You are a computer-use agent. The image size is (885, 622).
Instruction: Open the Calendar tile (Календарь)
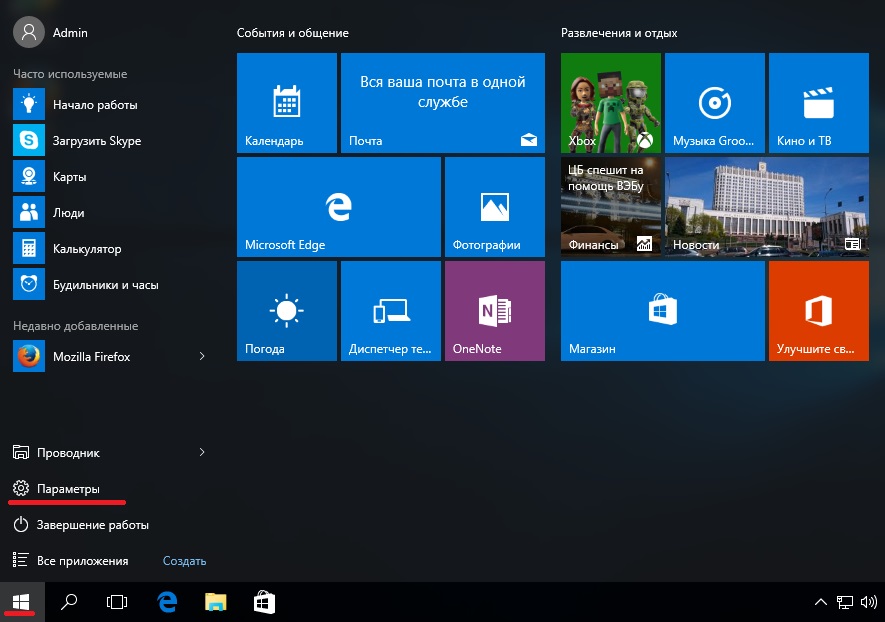click(286, 103)
